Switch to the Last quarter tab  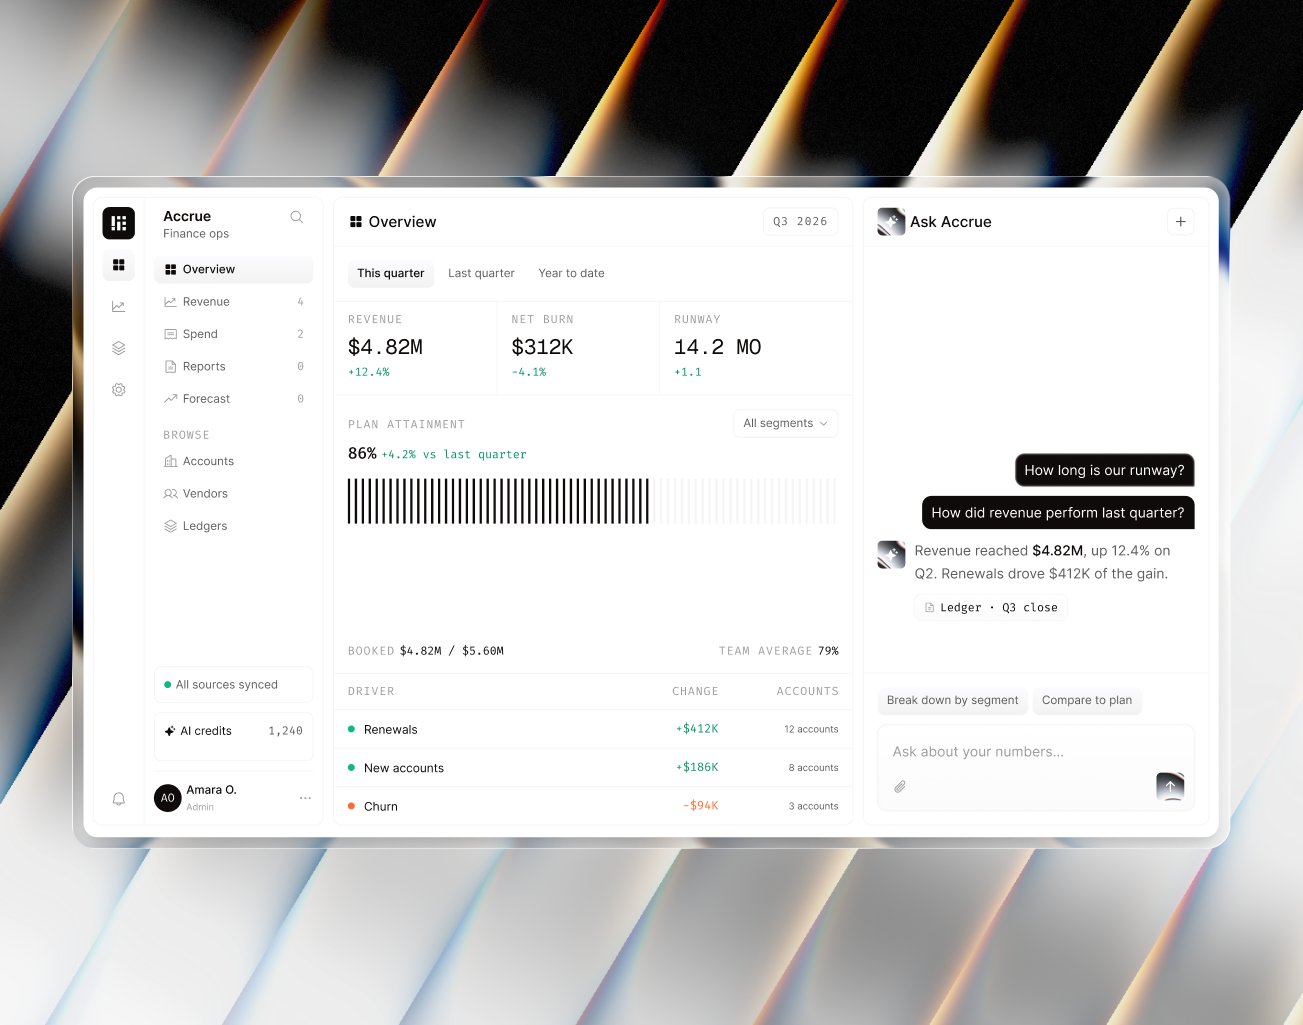pos(481,274)
